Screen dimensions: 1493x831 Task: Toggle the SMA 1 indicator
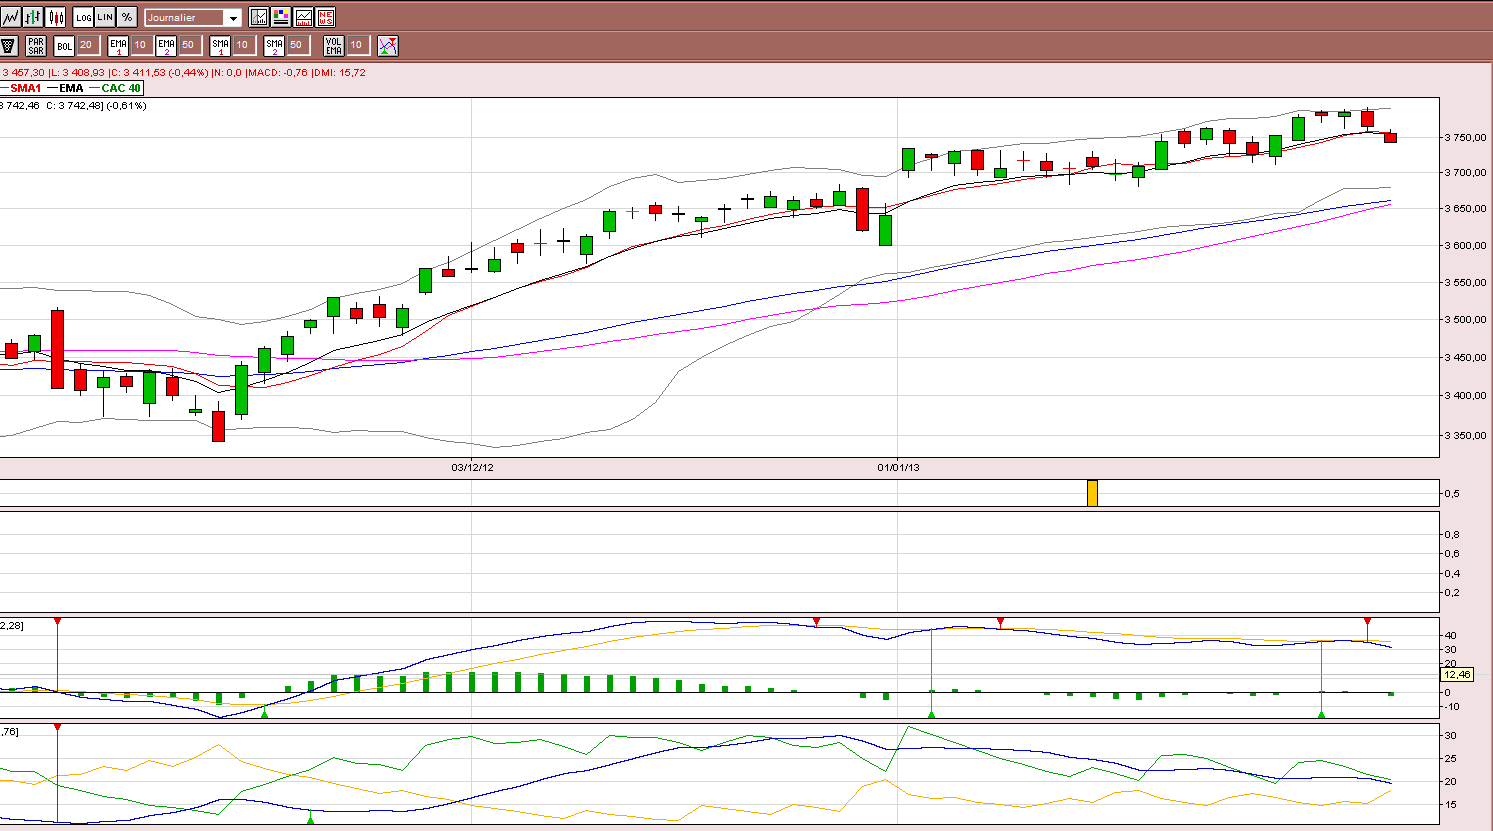pos(220,46)
